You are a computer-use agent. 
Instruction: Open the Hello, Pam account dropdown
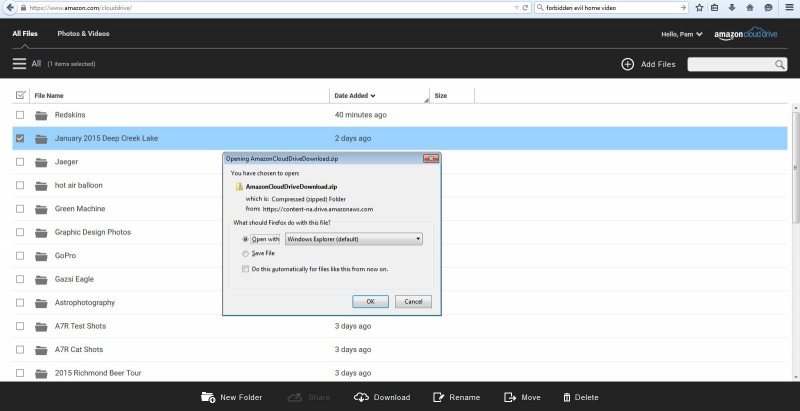(x=686, y=34)
